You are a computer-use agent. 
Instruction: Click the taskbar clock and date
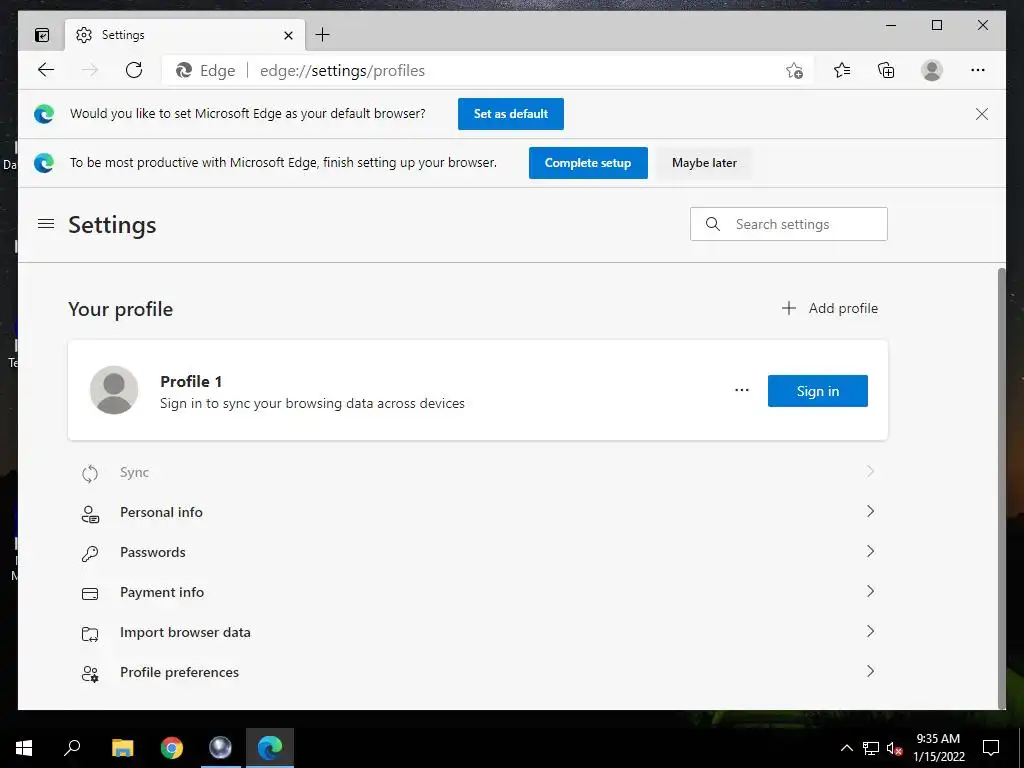pos(938,748)
